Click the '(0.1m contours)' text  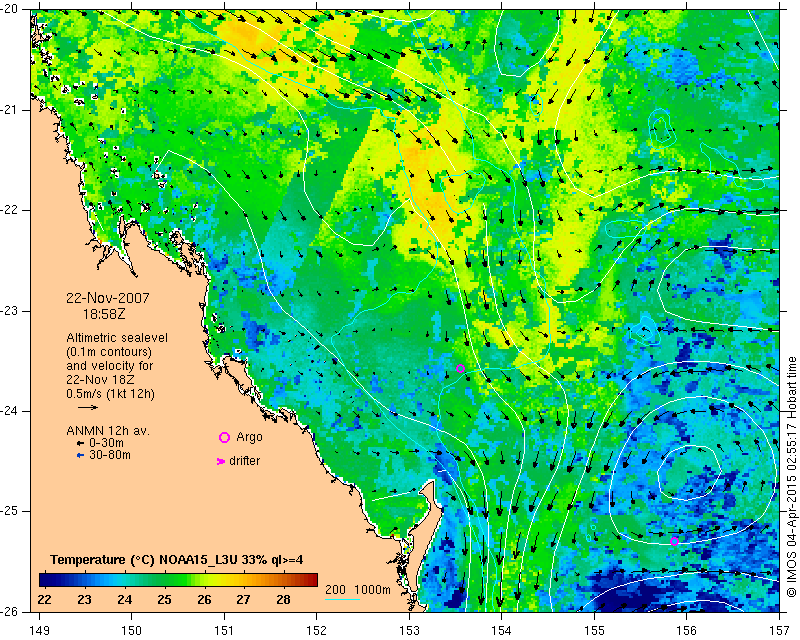(109, 352)
